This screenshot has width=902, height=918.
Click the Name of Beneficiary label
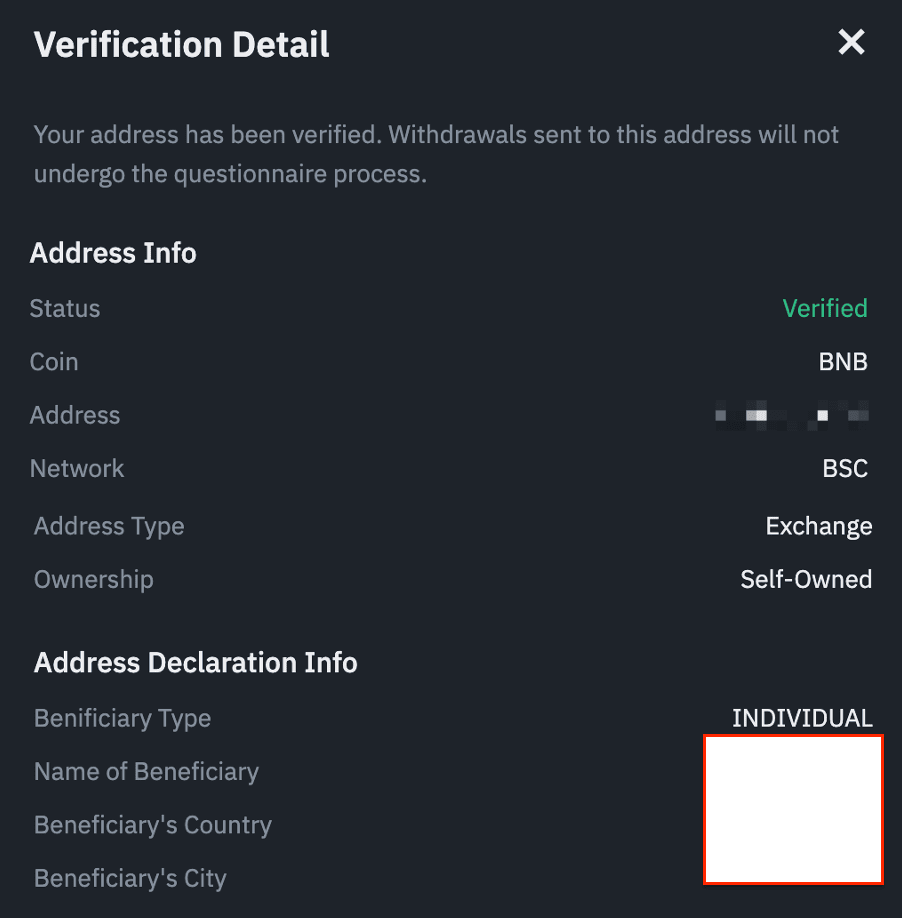click(x=146, y=771)
